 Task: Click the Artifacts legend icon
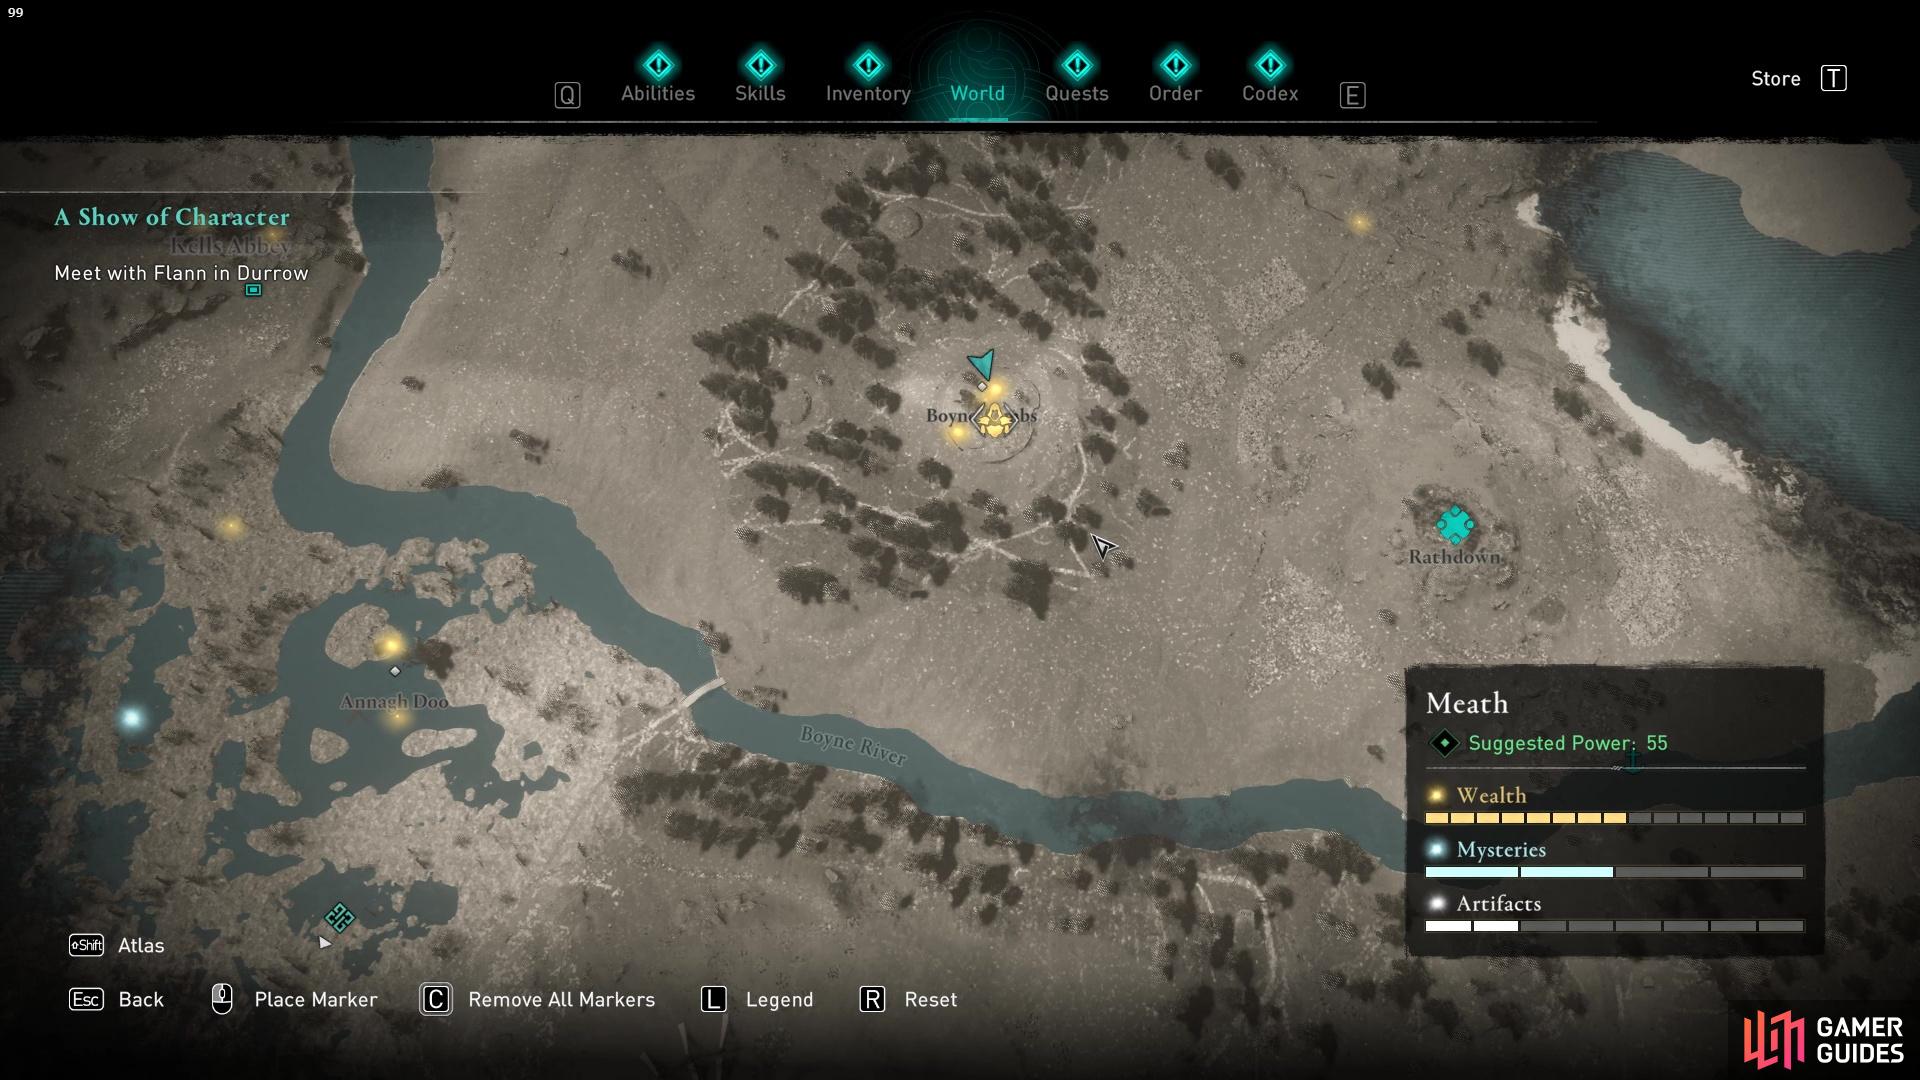pos(1437,903)
